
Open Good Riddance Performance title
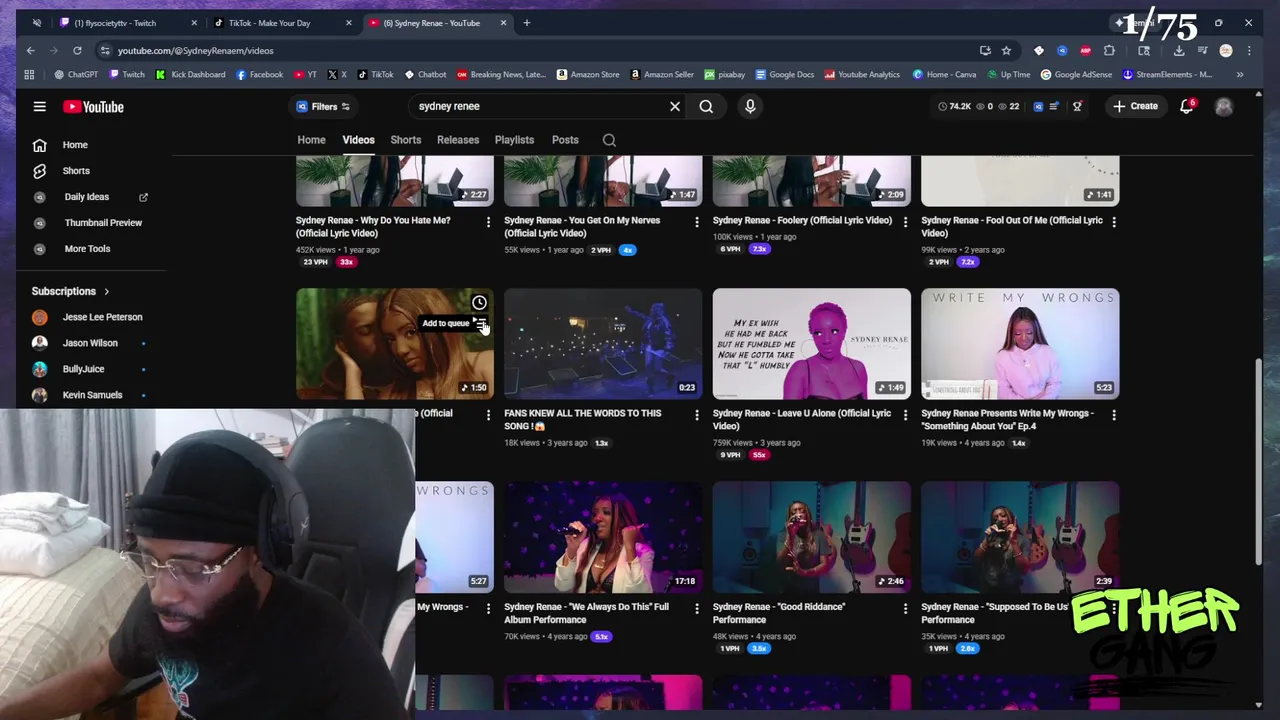pos(779,613)
